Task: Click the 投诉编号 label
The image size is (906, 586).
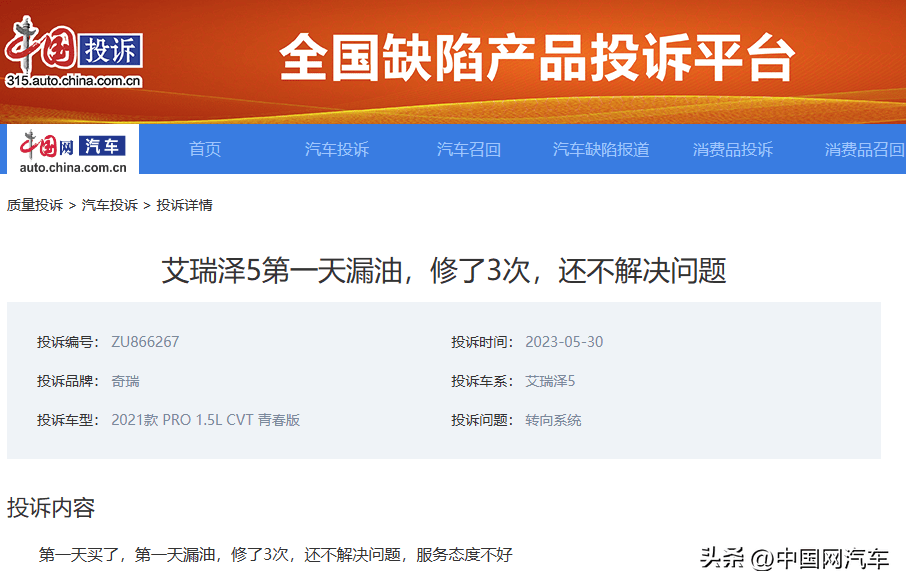Action: tap(68, 342)
